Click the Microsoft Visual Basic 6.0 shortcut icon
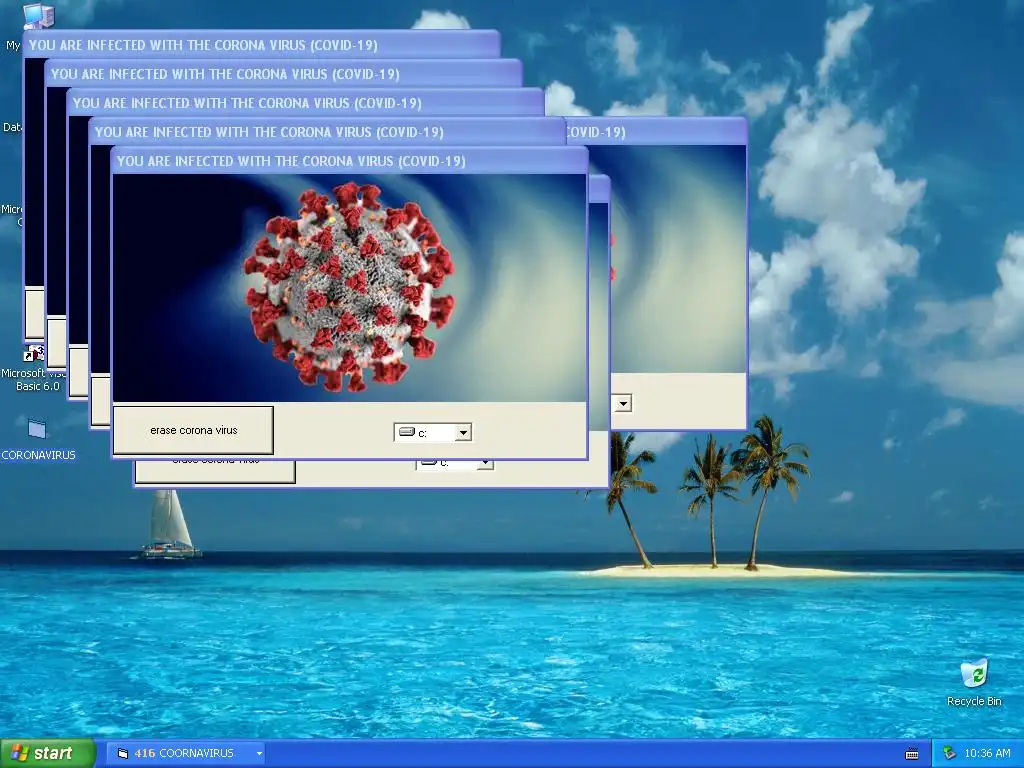Screen dimensions: 1024x768 point(34,353)
